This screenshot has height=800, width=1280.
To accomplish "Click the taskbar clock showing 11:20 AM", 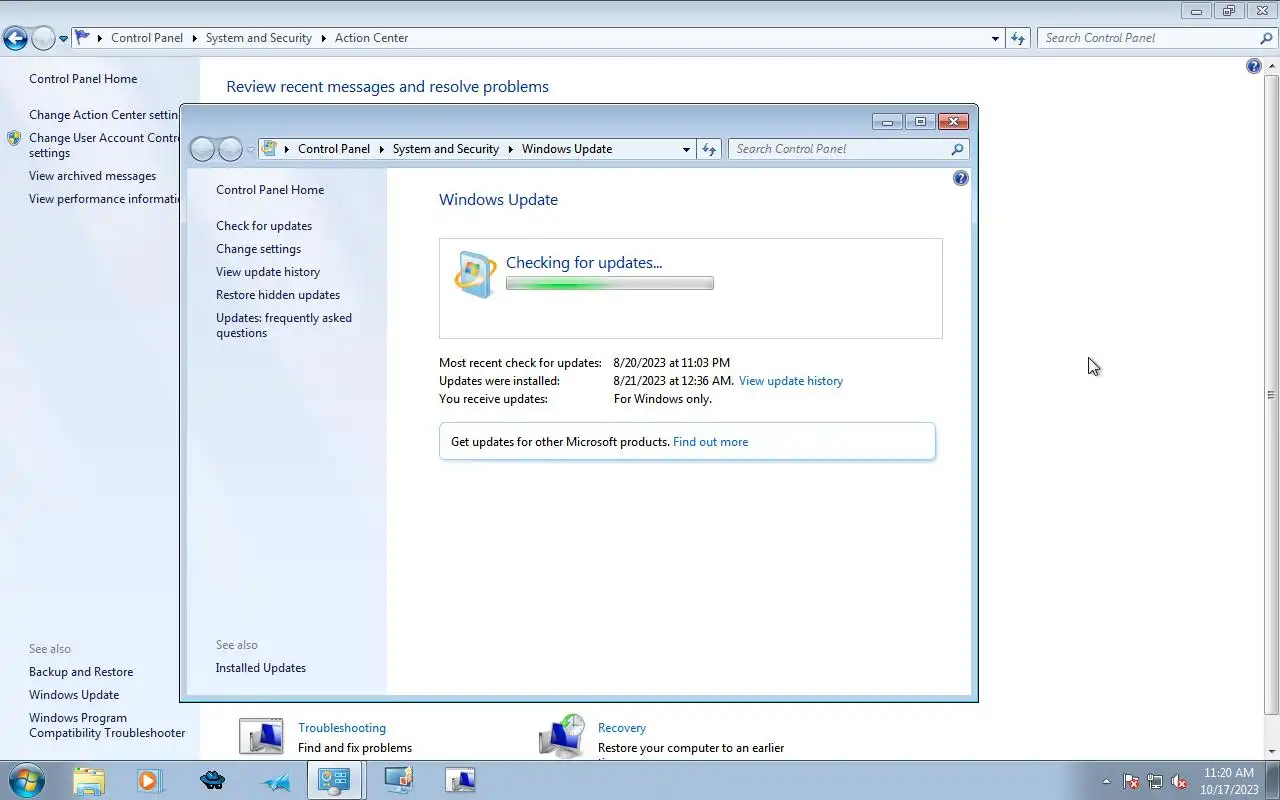I will (1229, 773).
